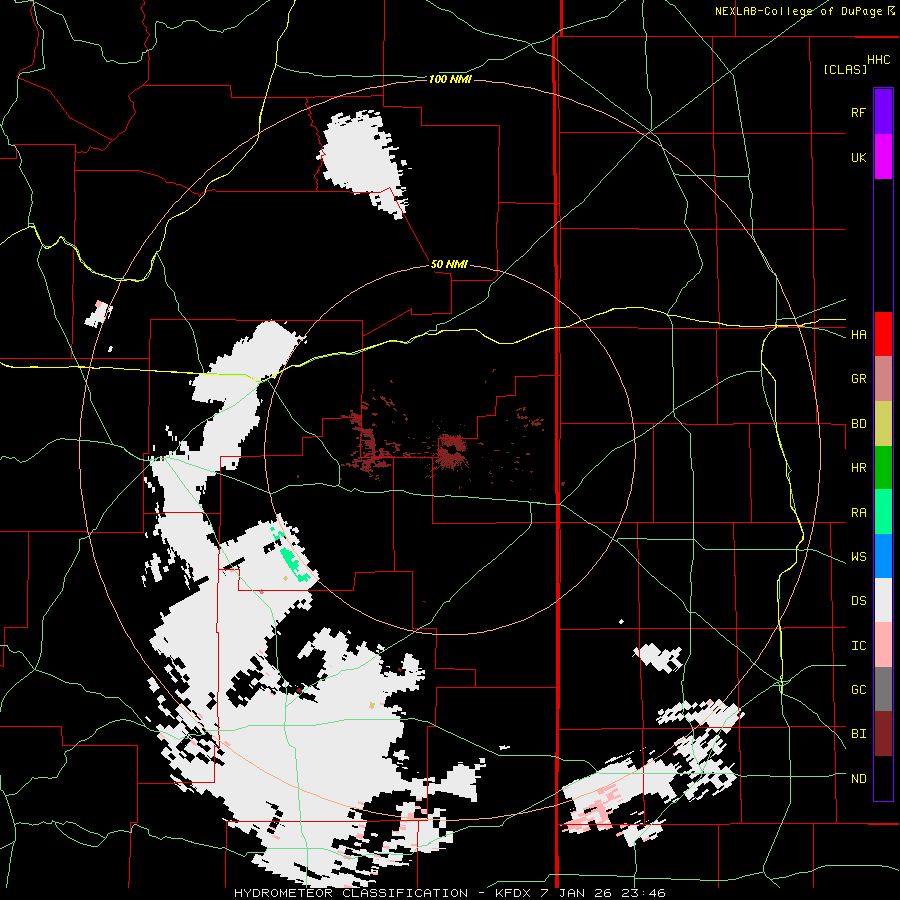Click the GC gray legend swatch
Image resolution: width=900 pixels, height=900 pixels.
[x=883, y=689]
